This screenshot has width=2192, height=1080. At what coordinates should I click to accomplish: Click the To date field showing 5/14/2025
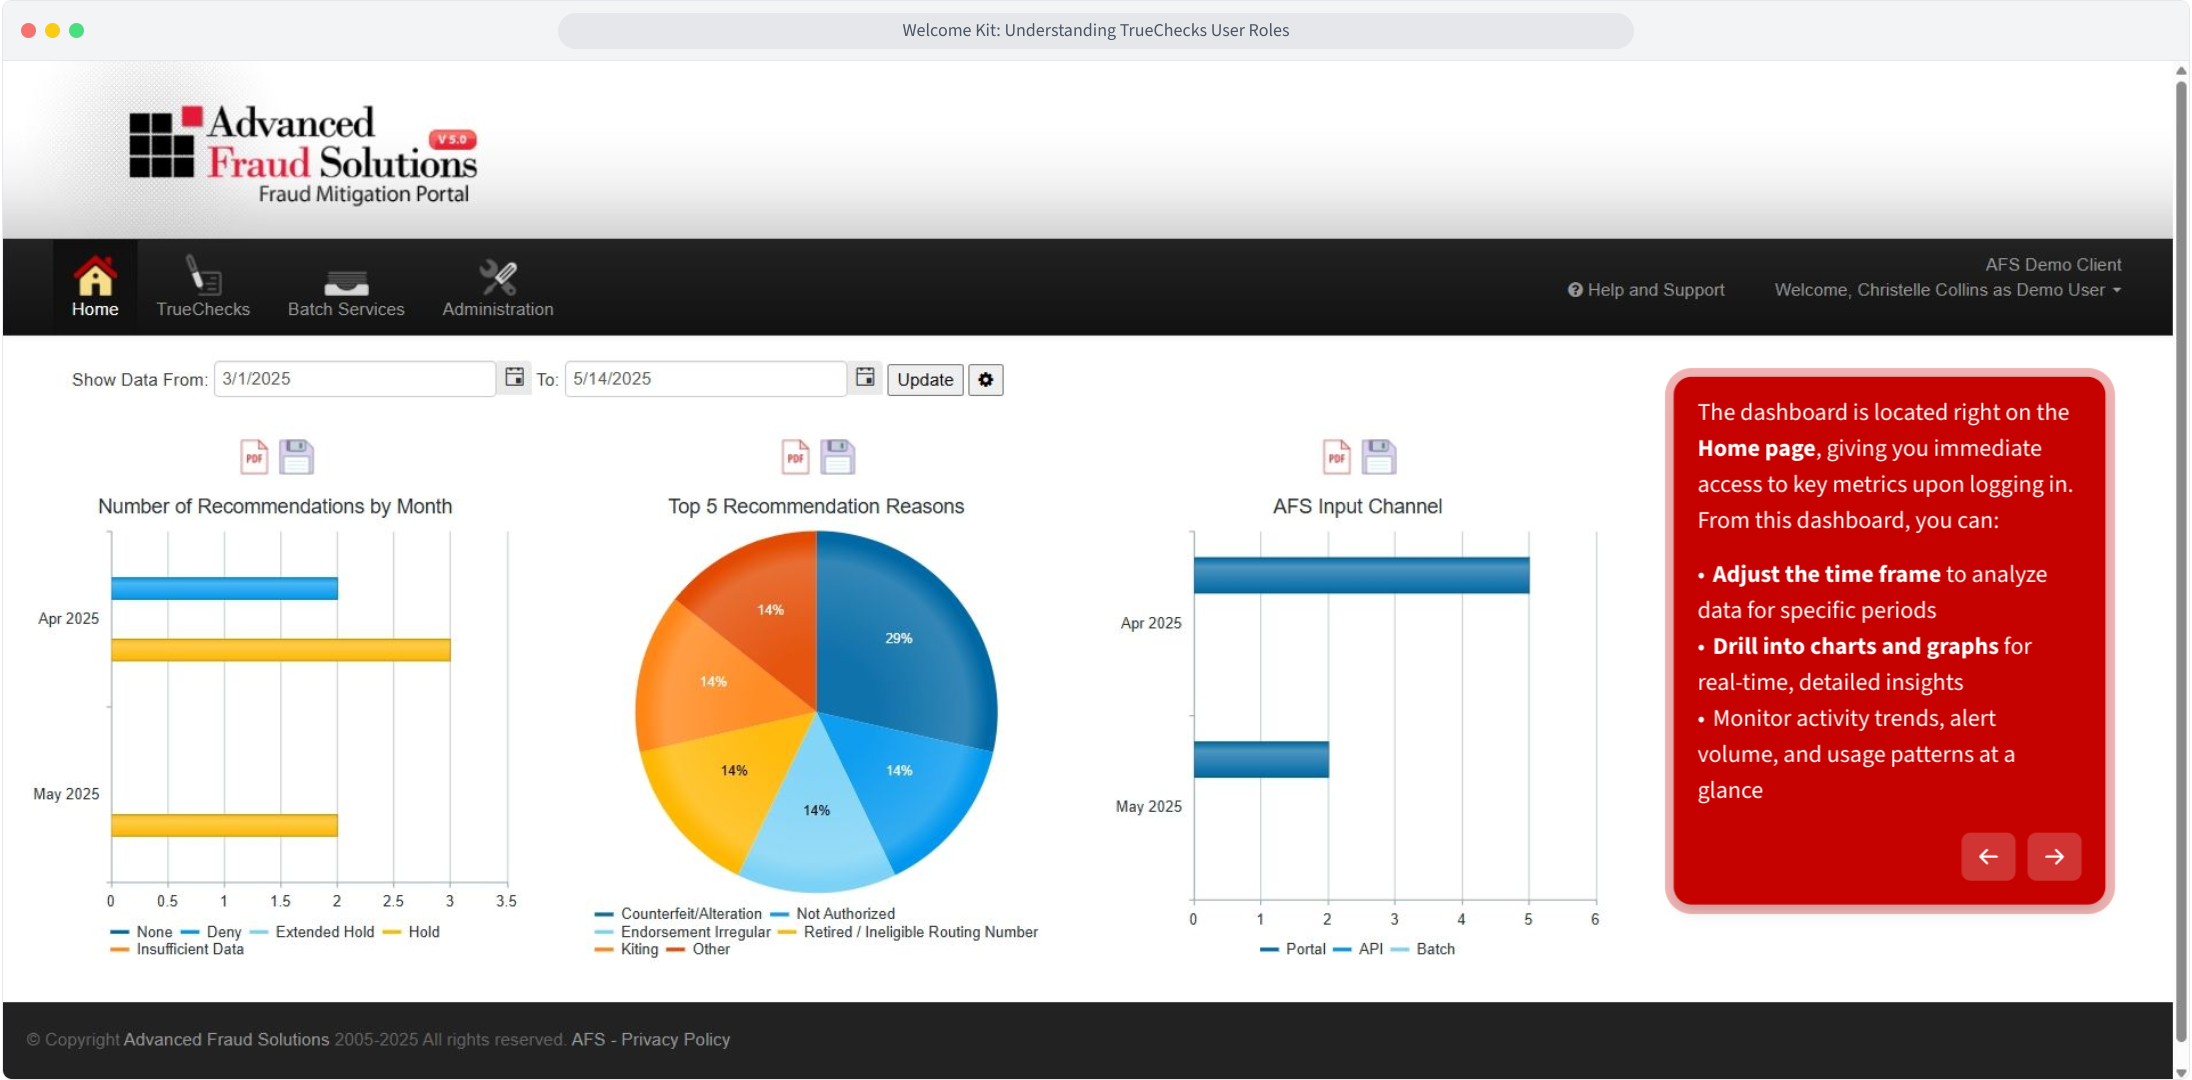pyautogui.click(x=706, y=379)
